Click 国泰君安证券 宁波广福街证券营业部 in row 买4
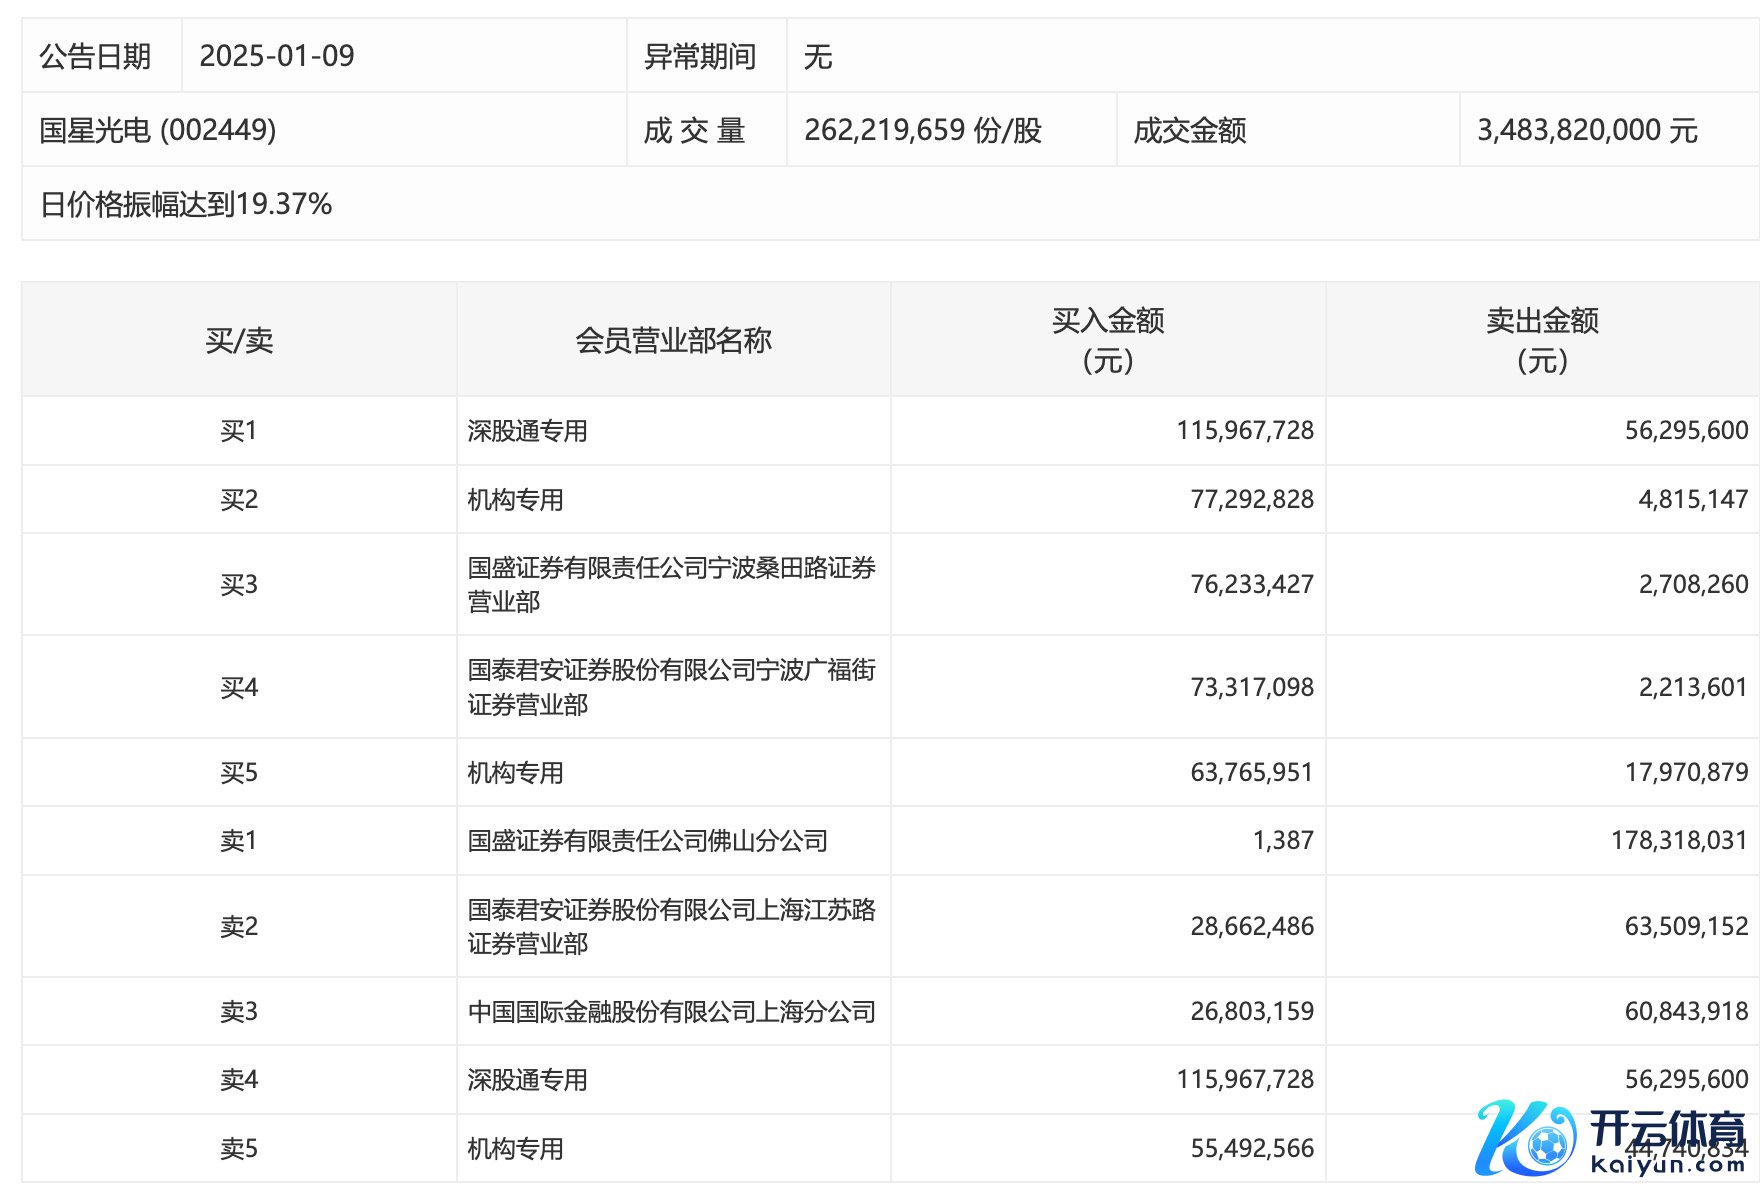Viewport: 1760px width, 1198px height. pyautogui.click(x=671, y=687)
